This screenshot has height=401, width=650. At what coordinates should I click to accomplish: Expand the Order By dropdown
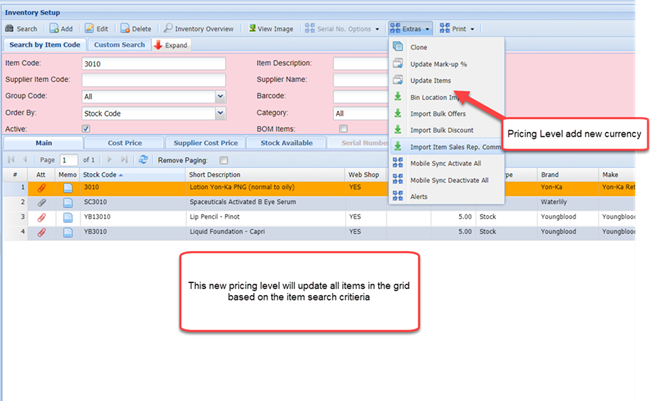click(219, 113)
